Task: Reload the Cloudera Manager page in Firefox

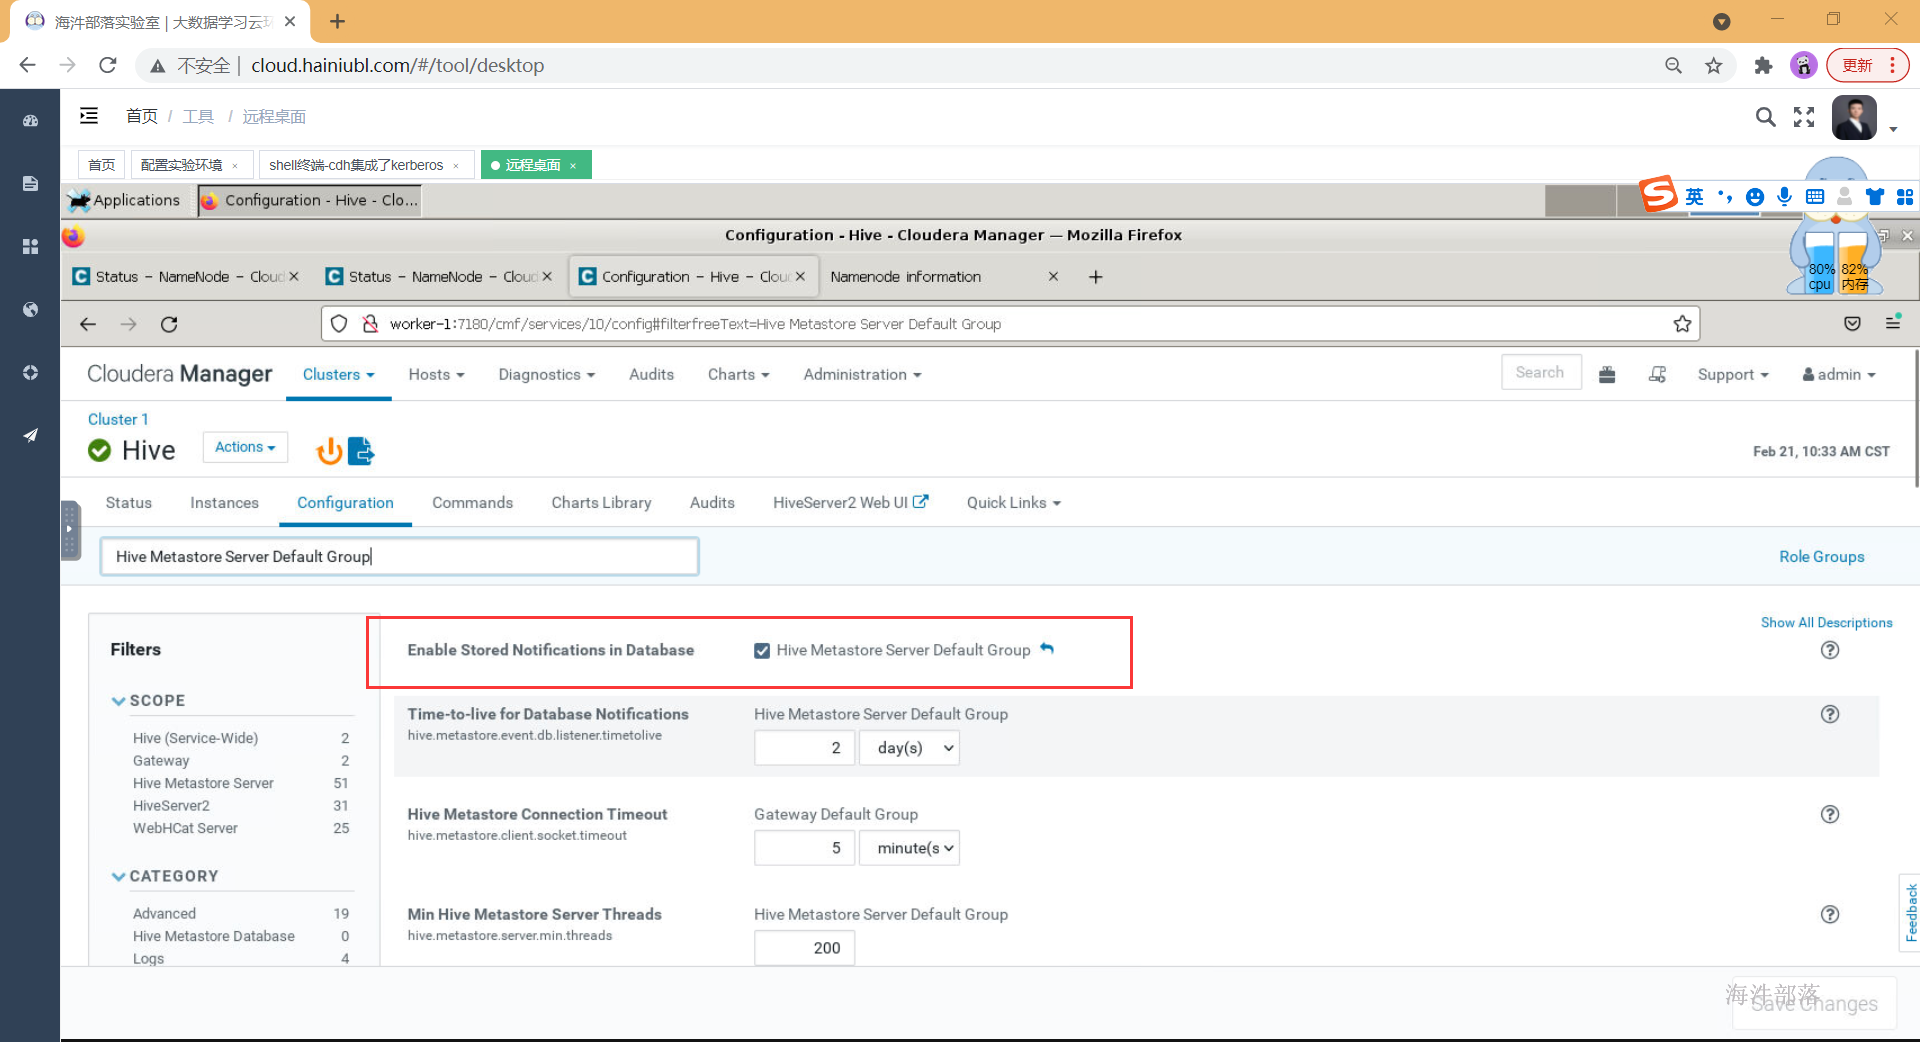Action: tap(169, 324)
